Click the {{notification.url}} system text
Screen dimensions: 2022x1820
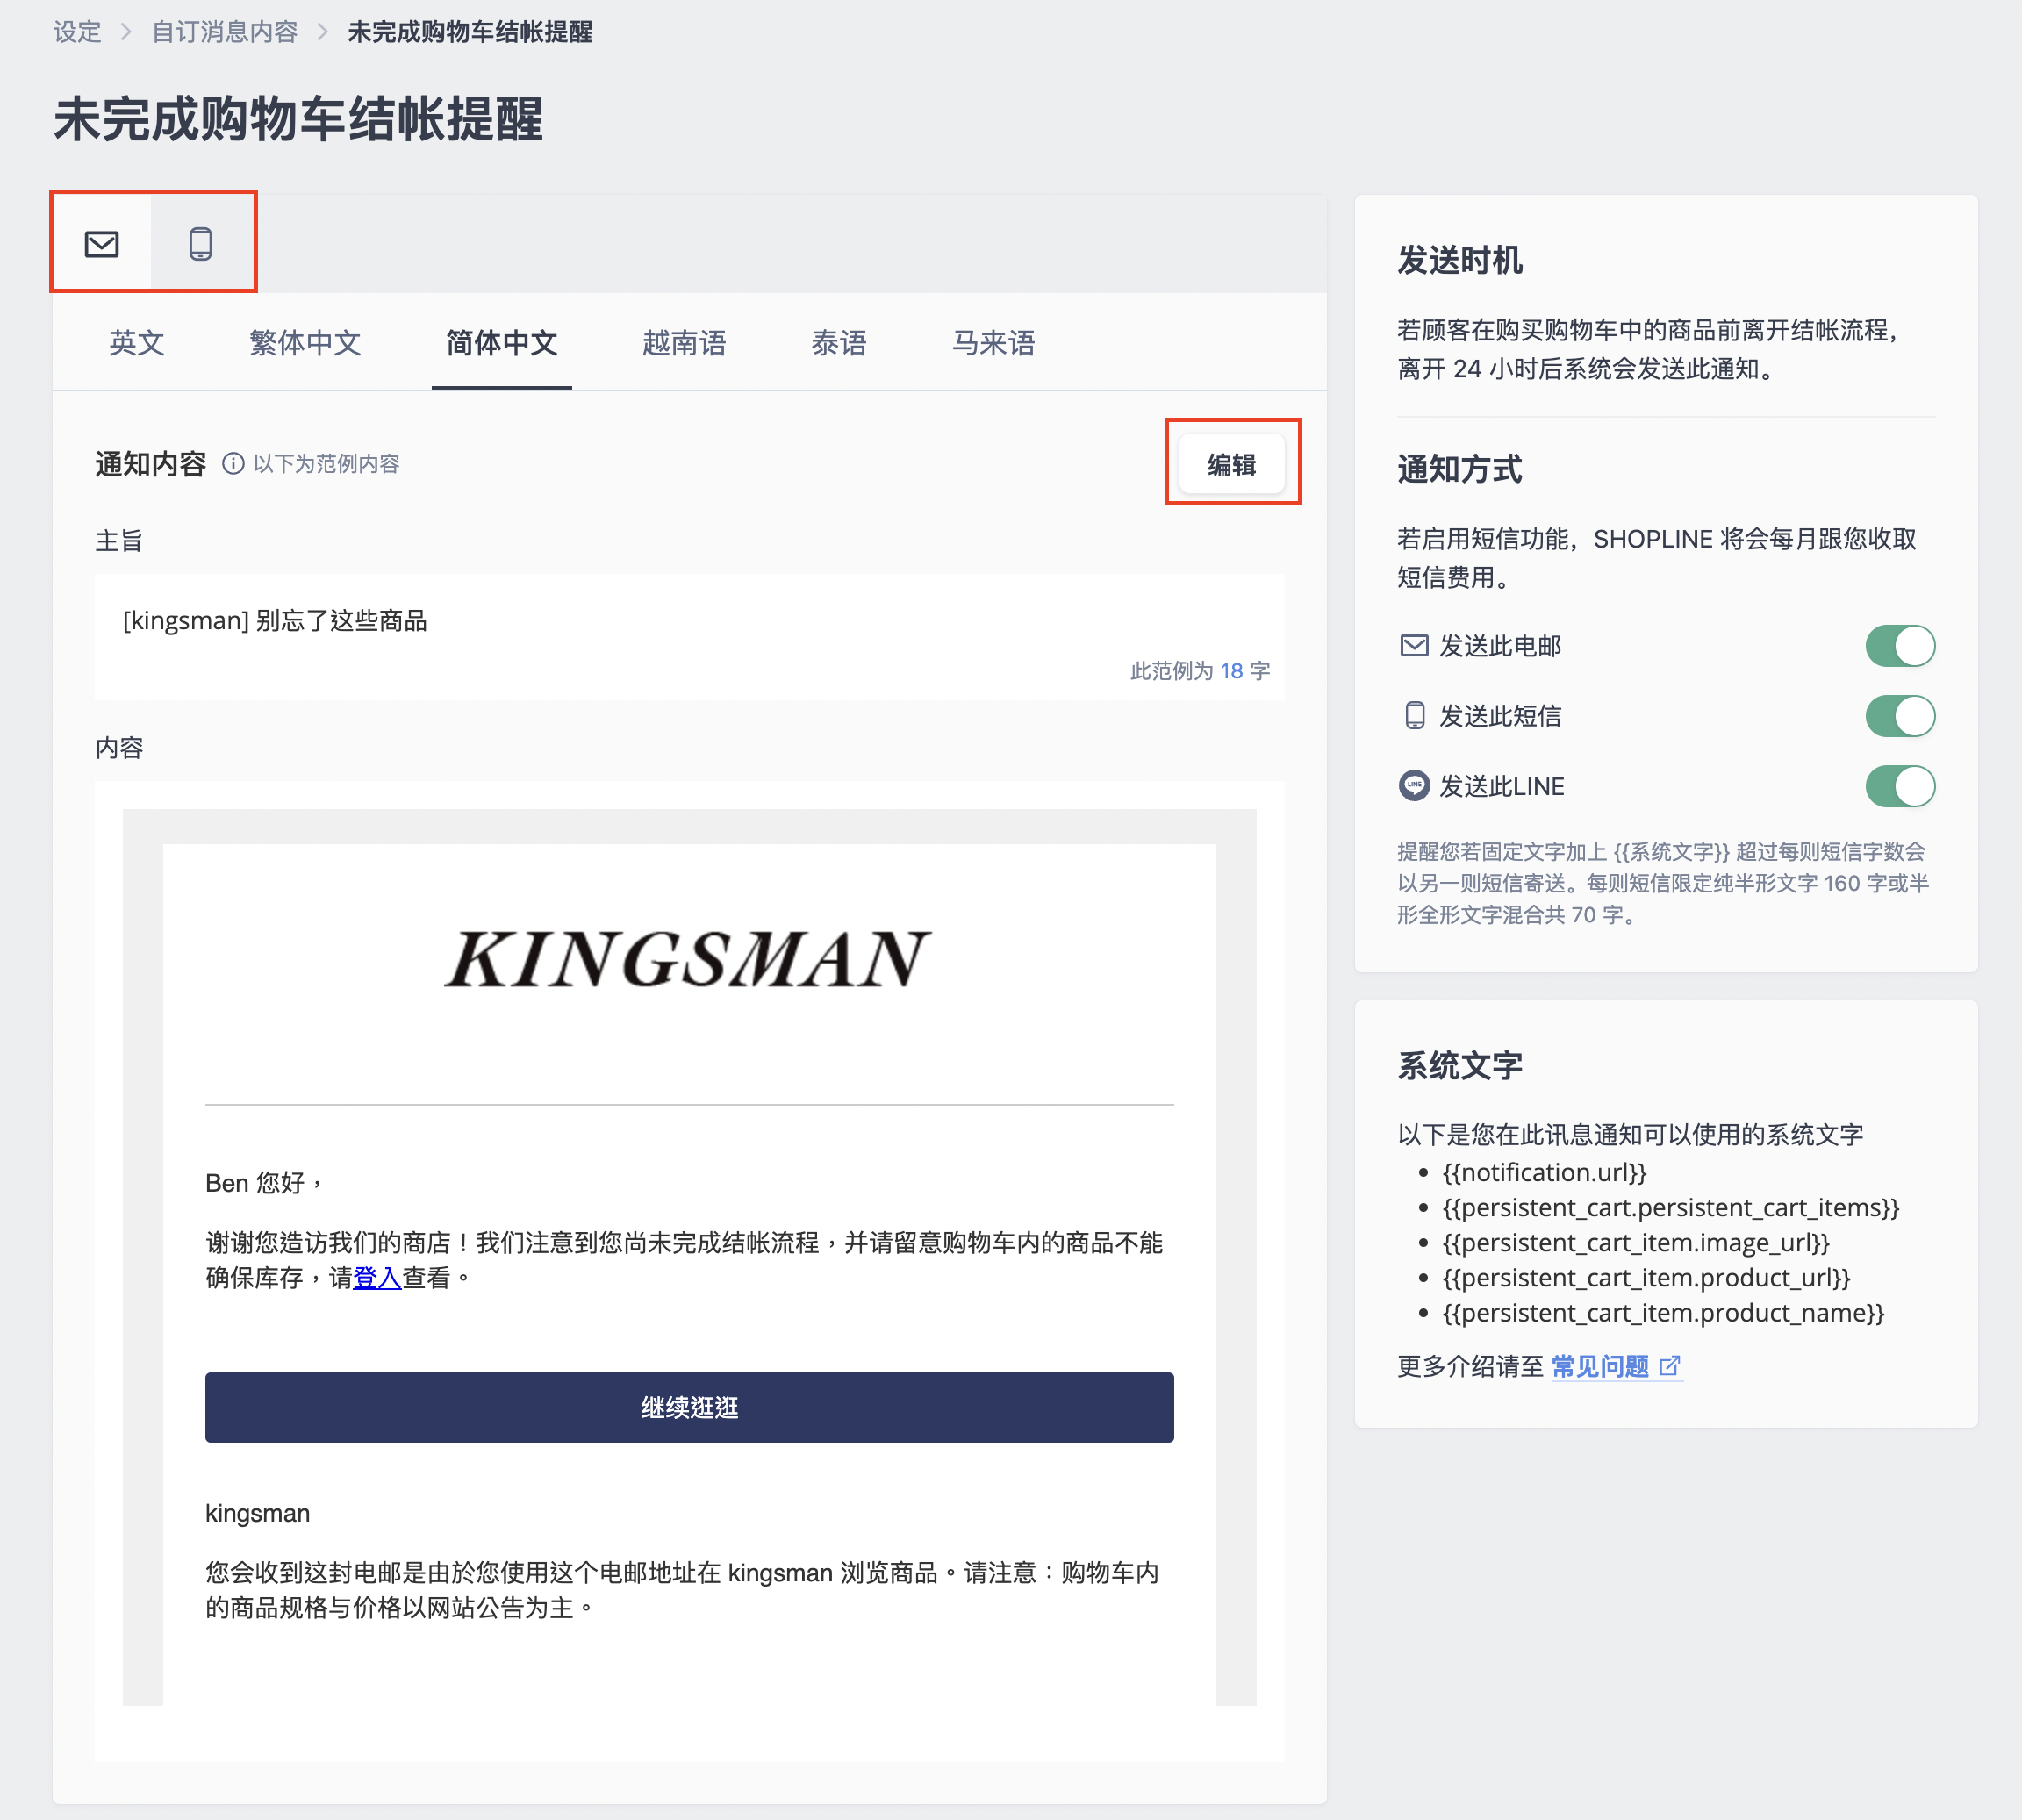tap(1544, 1172)
